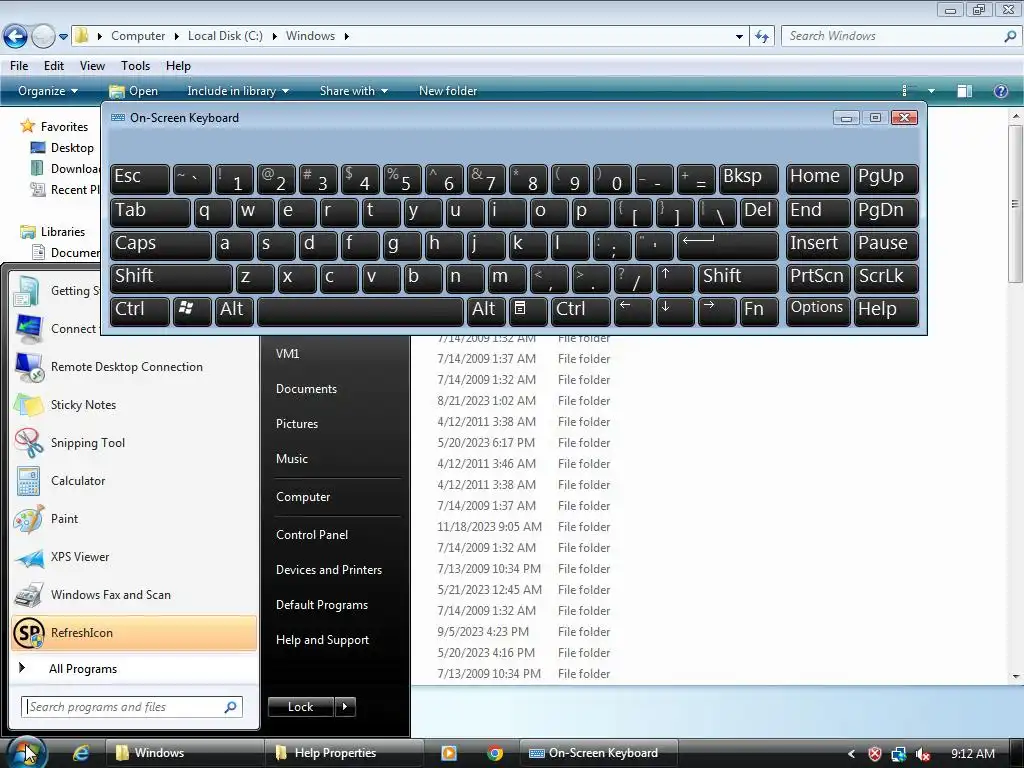Open Google Chrome from taskbar
Viewport: 1024px width, 768px height.
pos(495,753)
